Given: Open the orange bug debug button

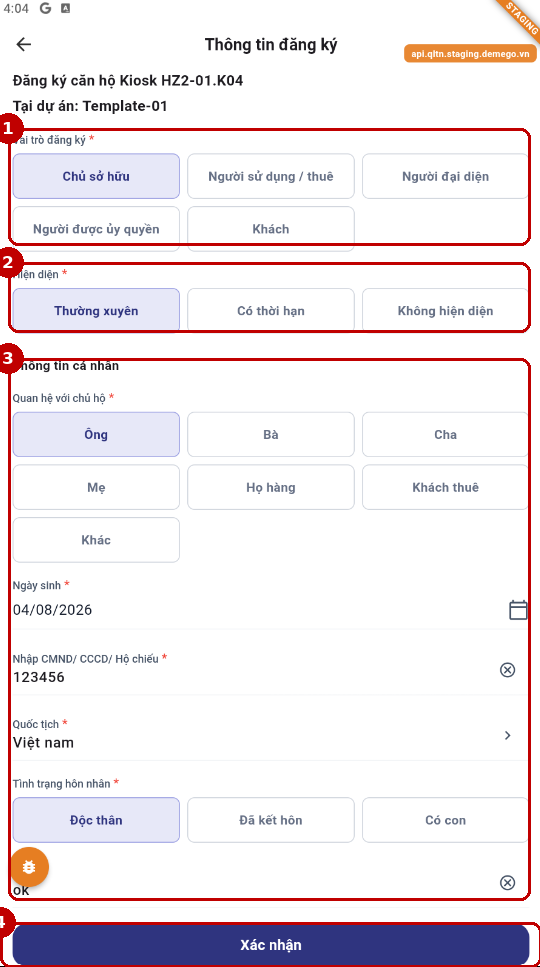Looking at the screenshot, I should 29,867.
